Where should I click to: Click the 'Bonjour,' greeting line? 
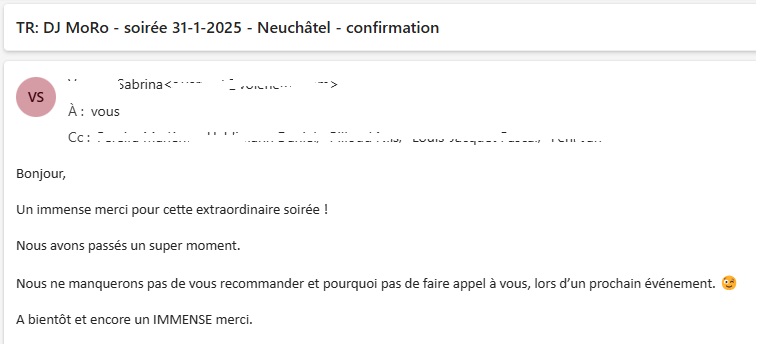pyautogui.click(x=41, y=175)
